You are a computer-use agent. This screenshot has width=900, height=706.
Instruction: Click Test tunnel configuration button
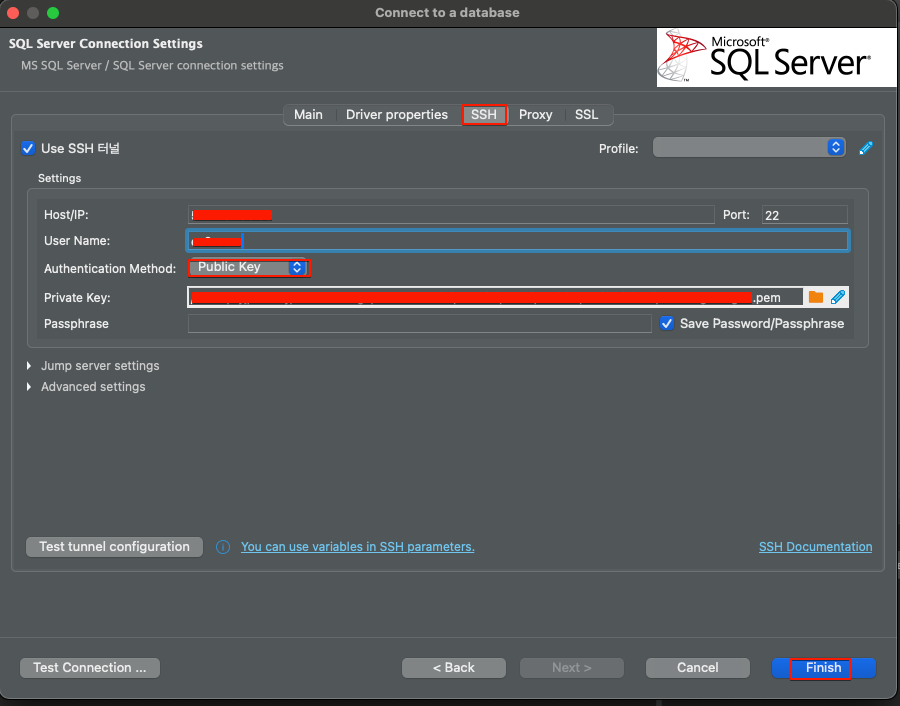point(114,547)
